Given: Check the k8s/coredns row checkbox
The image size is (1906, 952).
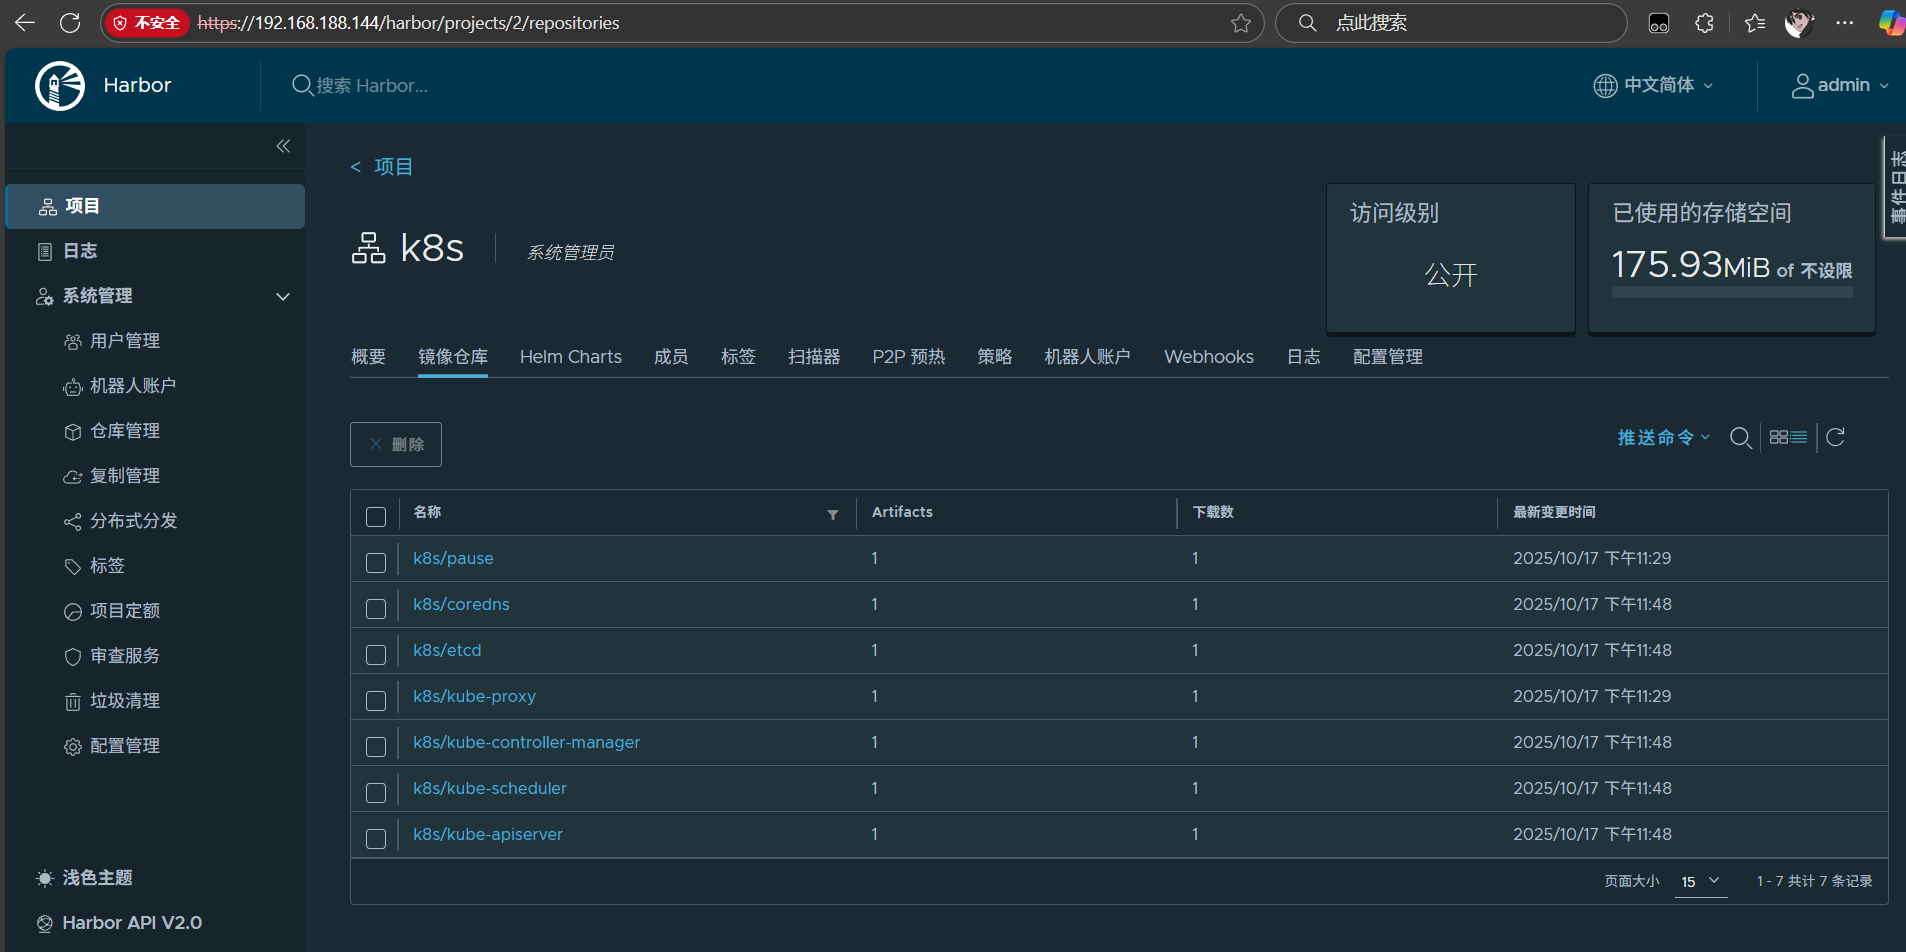Looking at the screenshot, I should pos(376,609).
